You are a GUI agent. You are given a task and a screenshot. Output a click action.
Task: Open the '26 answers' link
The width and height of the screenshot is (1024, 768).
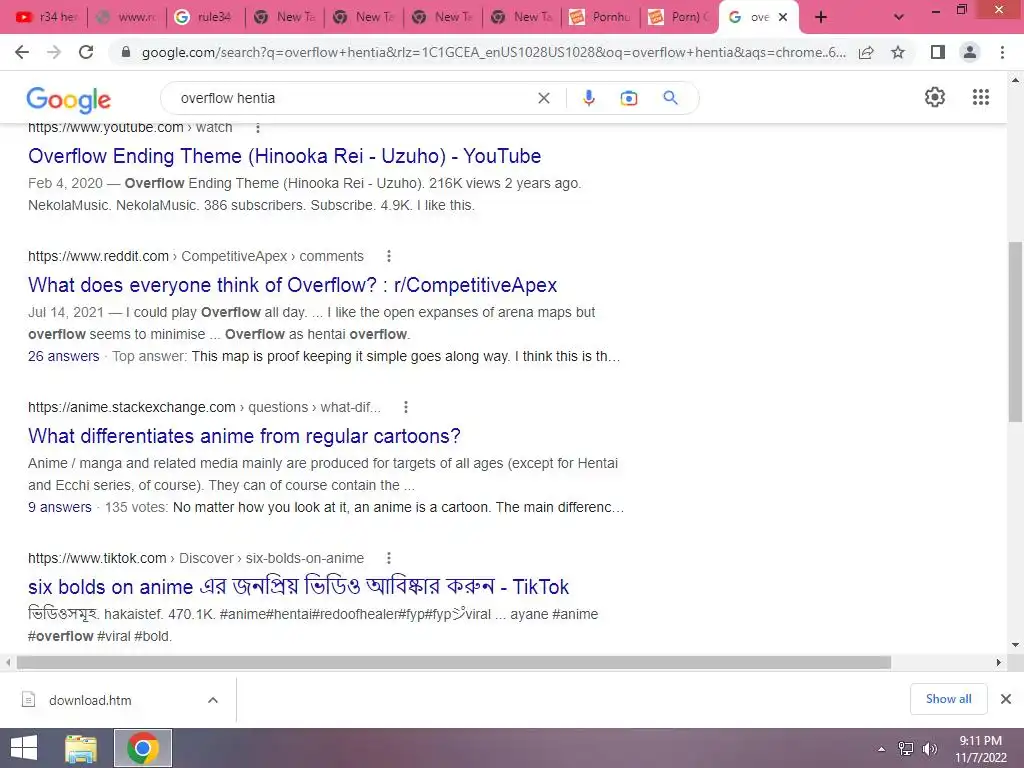[x=63, y=356]
